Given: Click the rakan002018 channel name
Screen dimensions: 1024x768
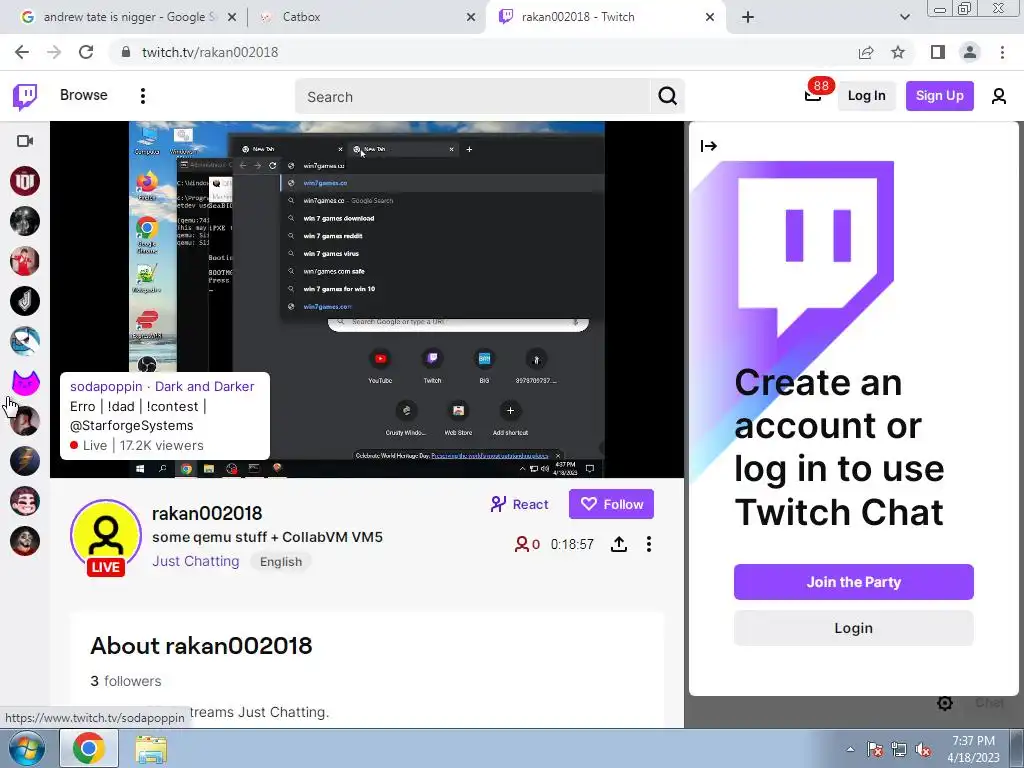Looking at the screenshot, I should (x=207, y=513).
